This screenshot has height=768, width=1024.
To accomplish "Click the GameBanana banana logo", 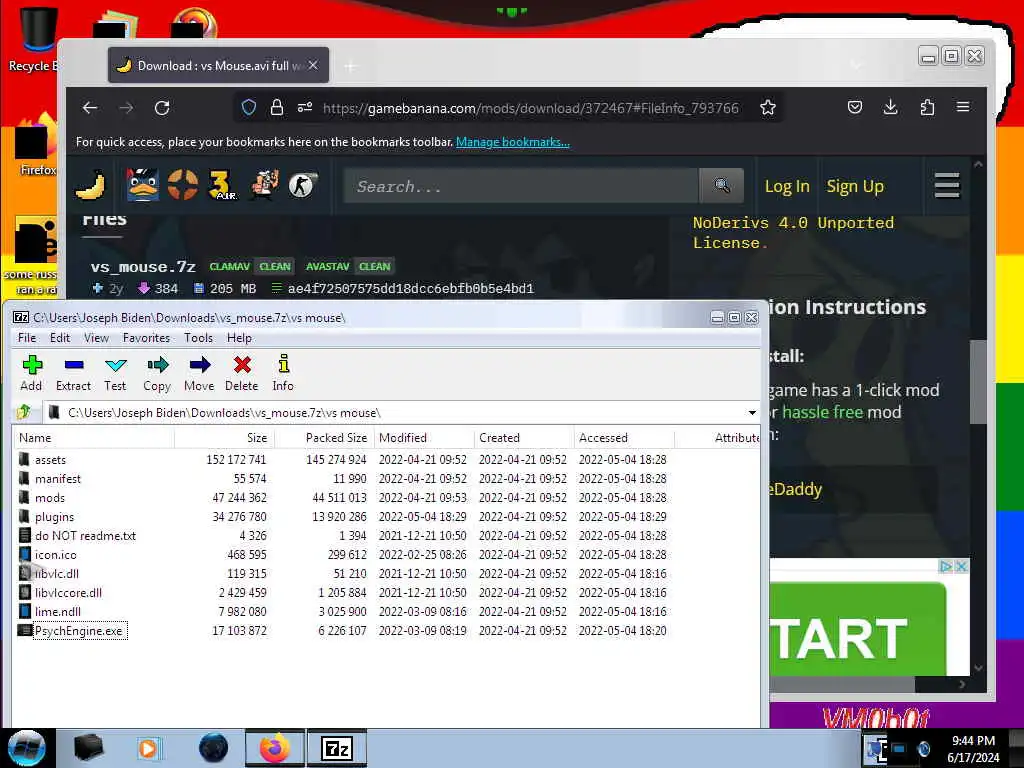I will 91,185.
